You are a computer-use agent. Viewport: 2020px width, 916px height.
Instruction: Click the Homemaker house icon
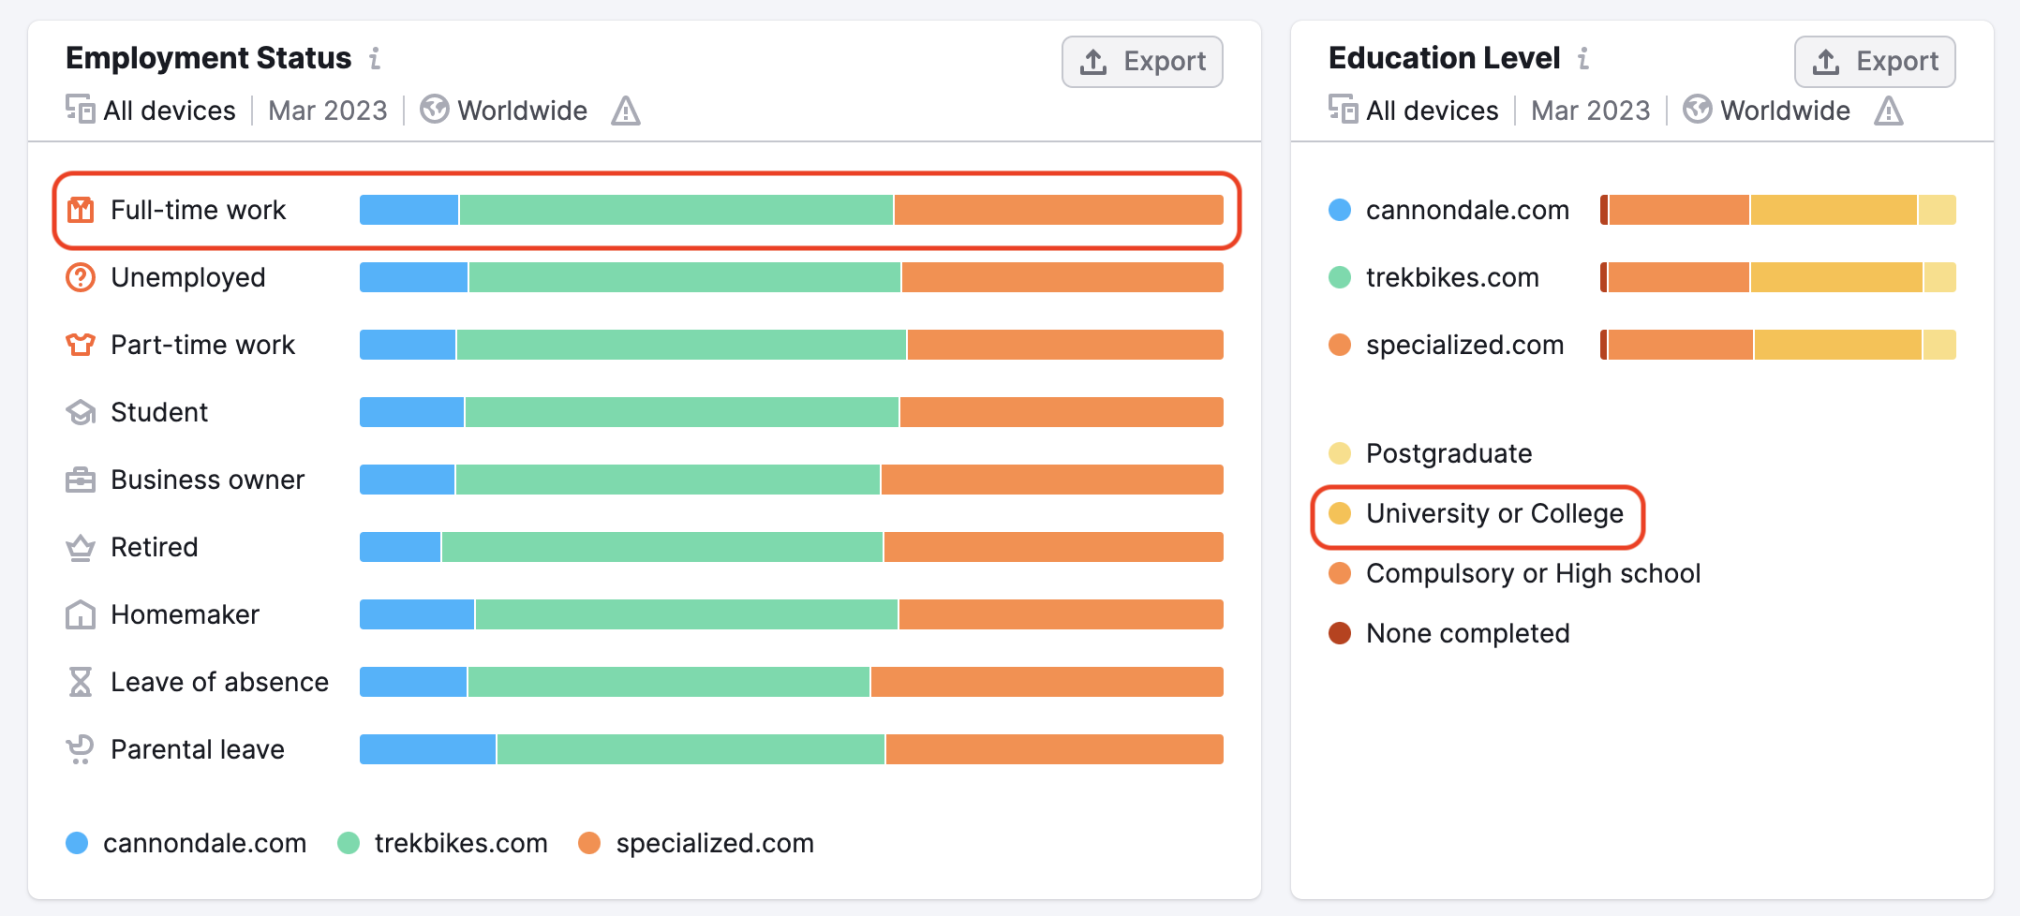point(80,614)
